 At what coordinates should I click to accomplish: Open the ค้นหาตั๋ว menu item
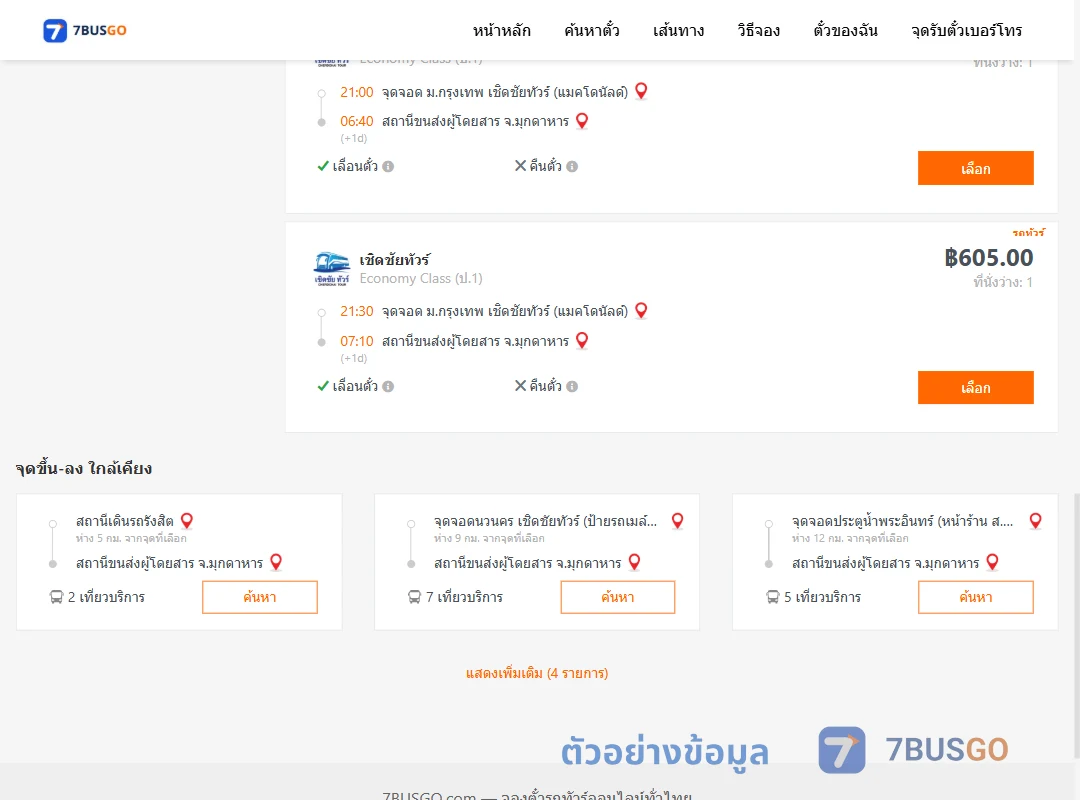592,30
